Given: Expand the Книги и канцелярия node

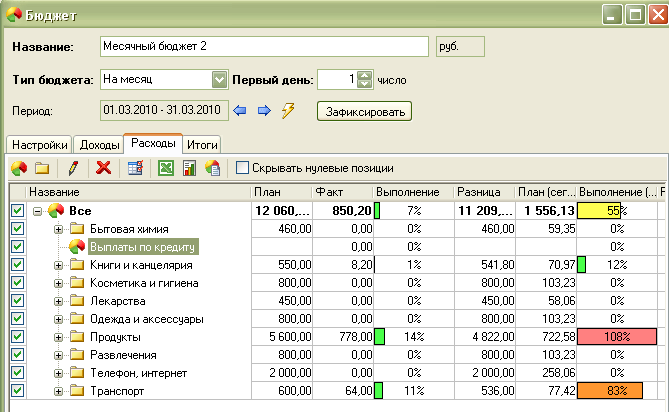Looking at the screenshot, I should coord(58,265).
